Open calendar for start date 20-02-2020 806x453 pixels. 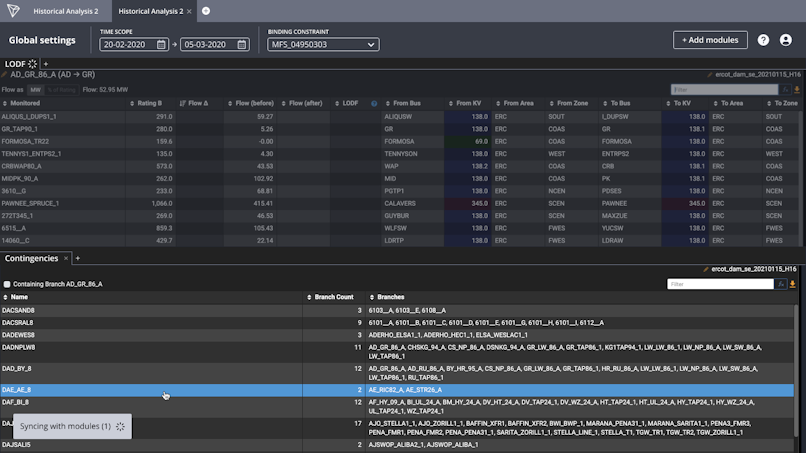pyautogui.click(x=163, y=44)
